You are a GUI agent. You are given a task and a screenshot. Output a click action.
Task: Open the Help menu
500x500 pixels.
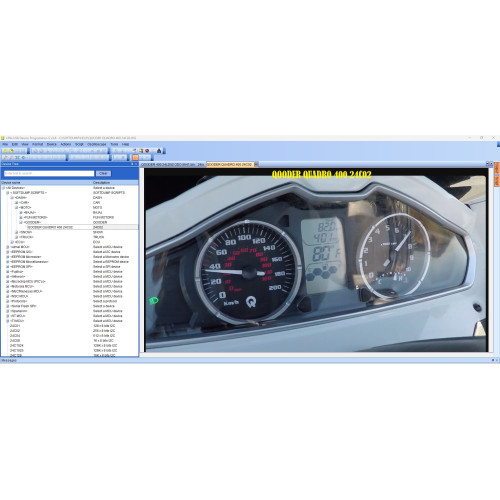click(x=125, y=144)
